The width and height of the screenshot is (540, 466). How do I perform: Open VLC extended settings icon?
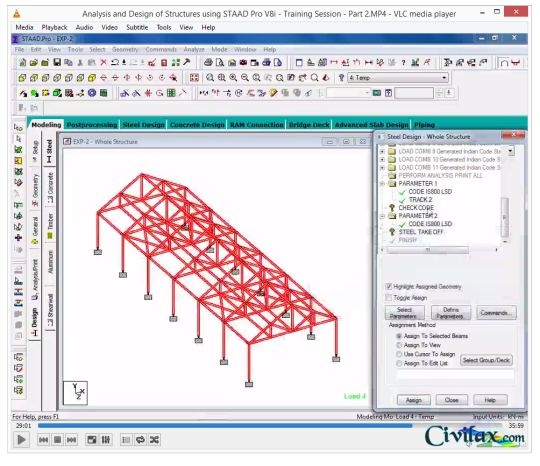tap(106, 440)
